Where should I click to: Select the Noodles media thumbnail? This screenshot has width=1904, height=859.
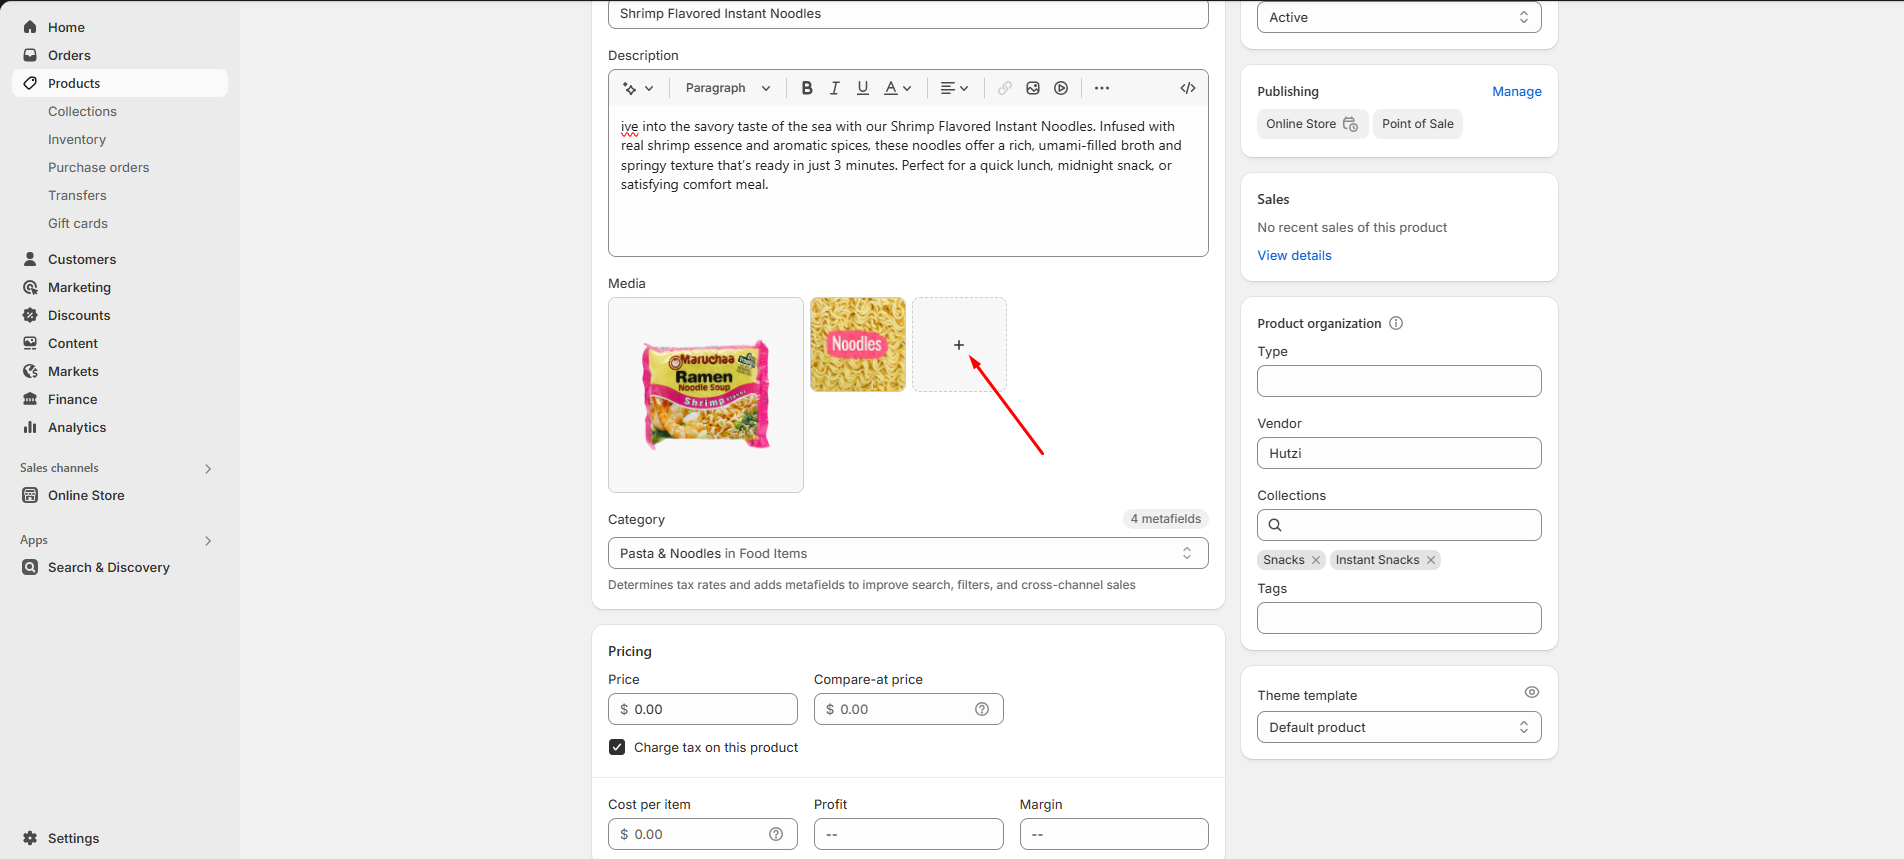[857, 344]
